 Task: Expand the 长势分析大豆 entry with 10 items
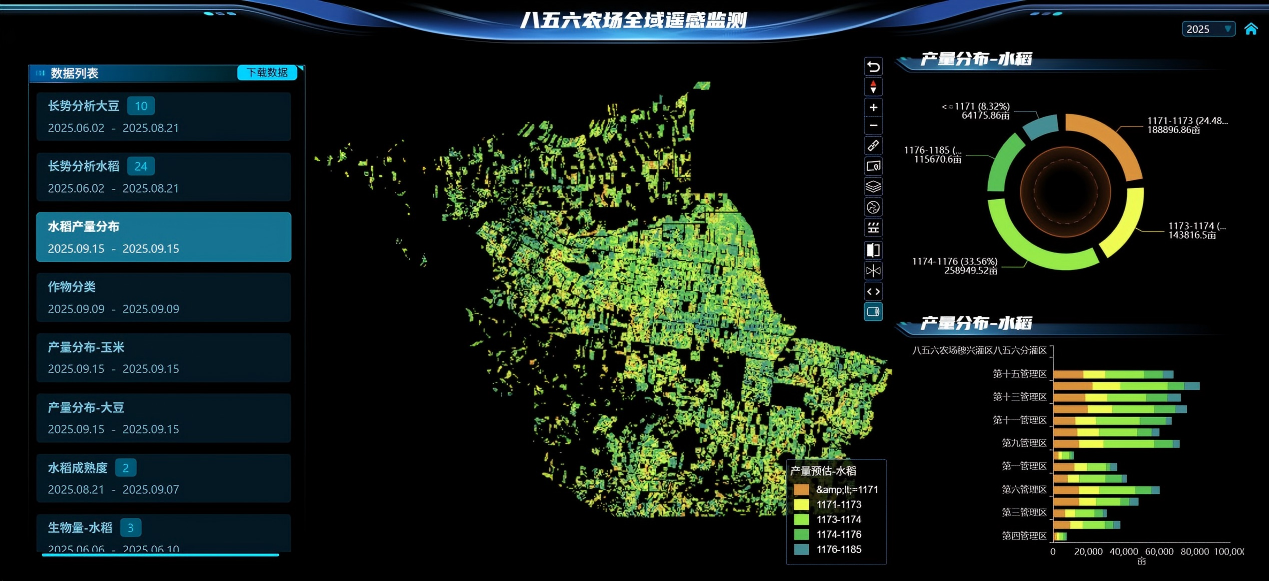[163, 116]
